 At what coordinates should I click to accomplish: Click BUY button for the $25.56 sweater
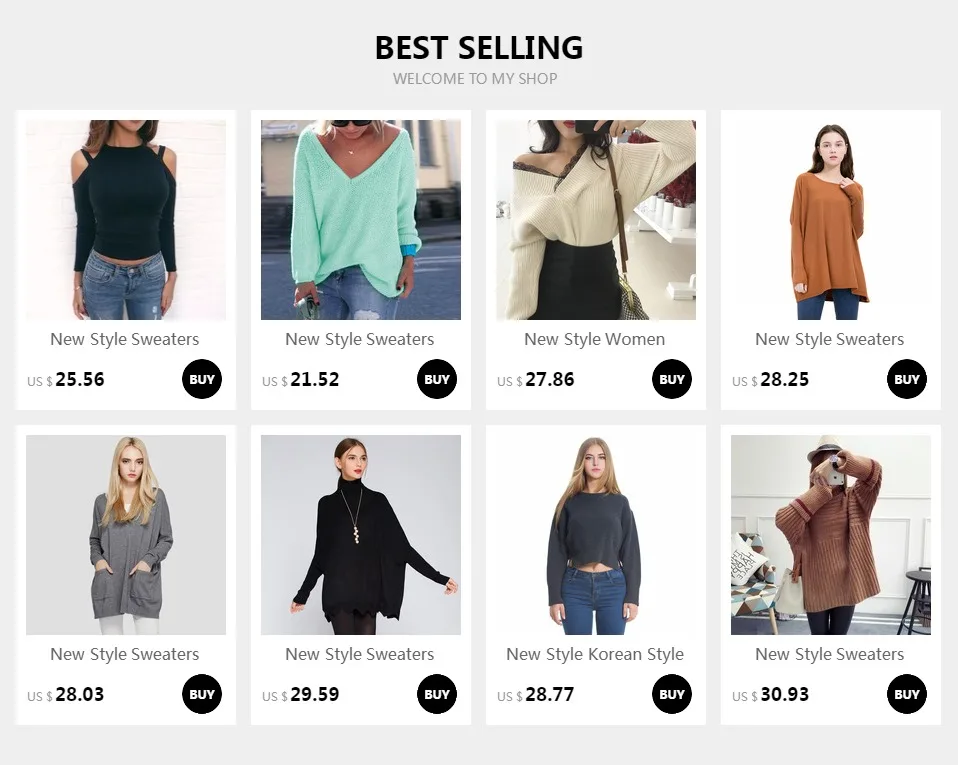[202, 379]
